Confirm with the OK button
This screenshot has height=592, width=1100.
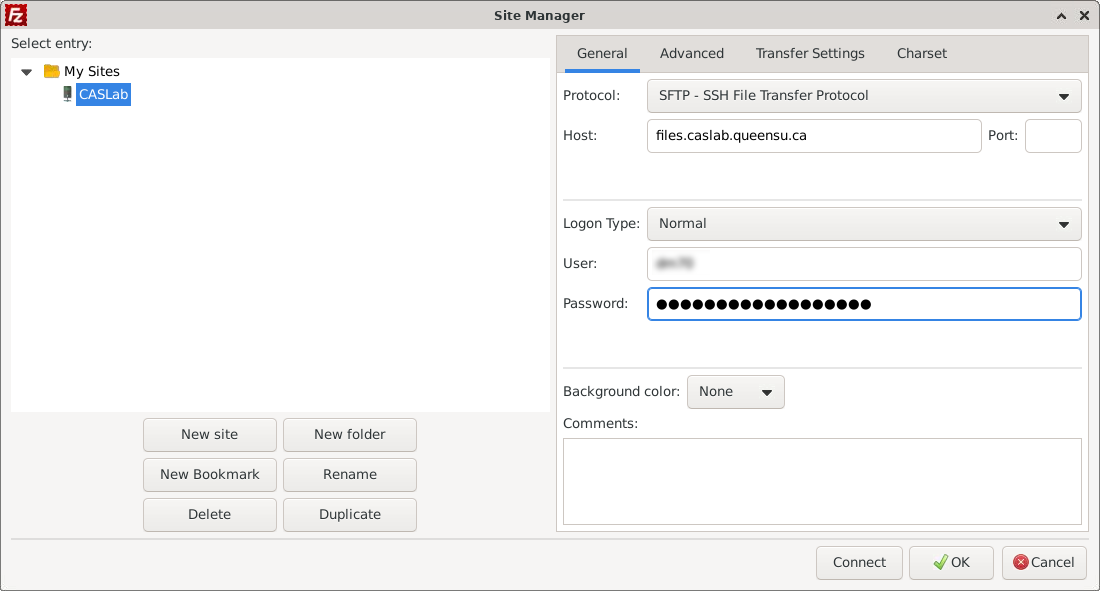(x=951, y=563)
